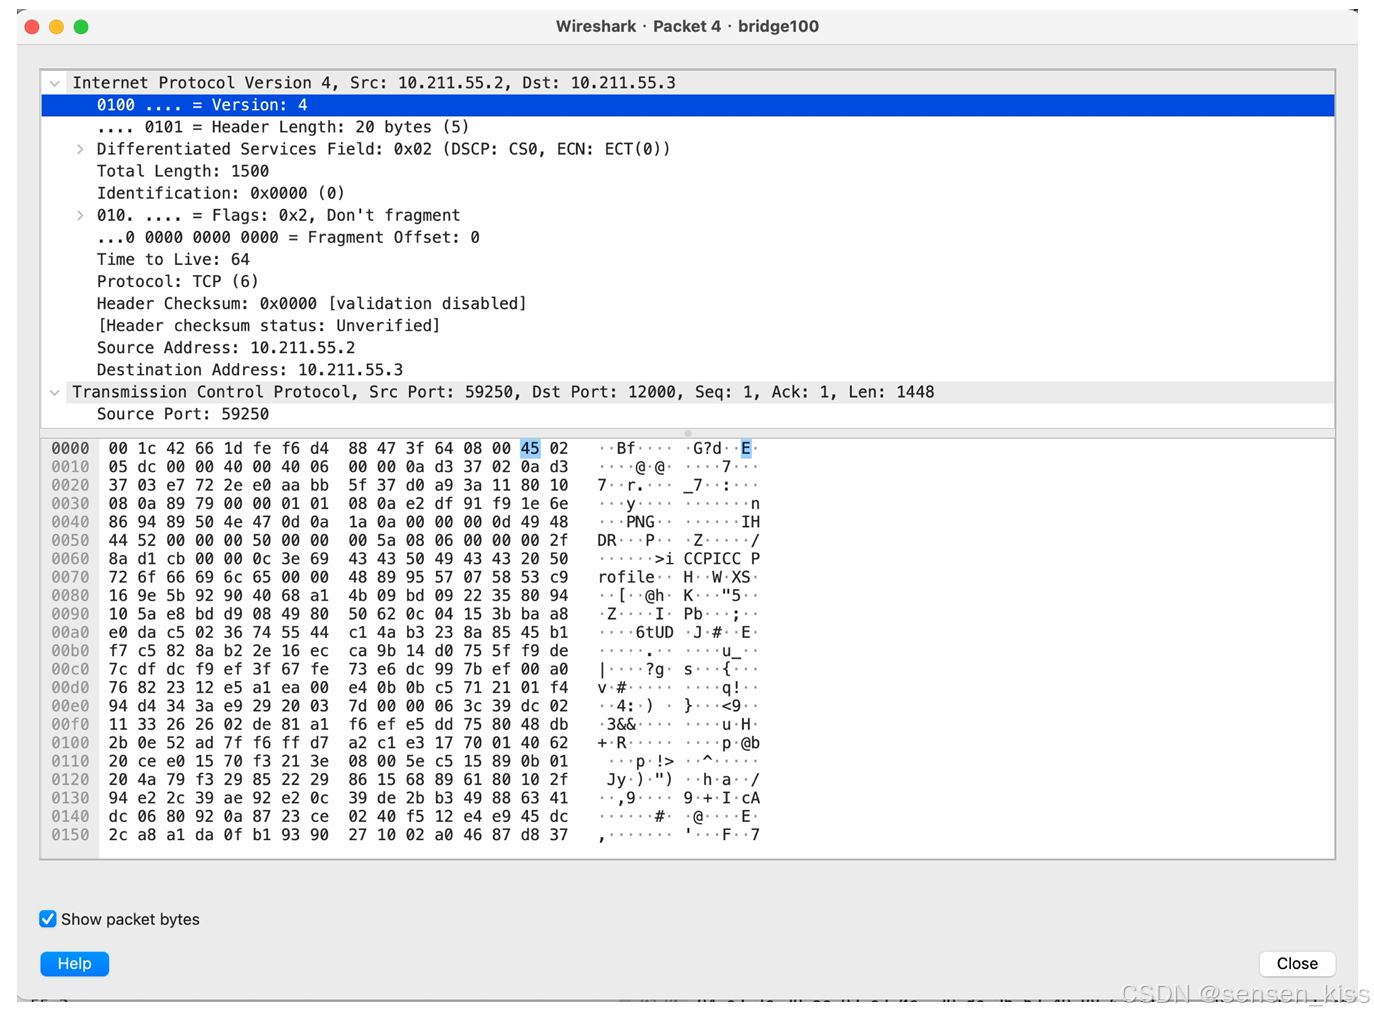Minimize the window with the yellow button
Image resolution: width=1374 pixels, height=1017 pixels.
[x=56, y=27]
